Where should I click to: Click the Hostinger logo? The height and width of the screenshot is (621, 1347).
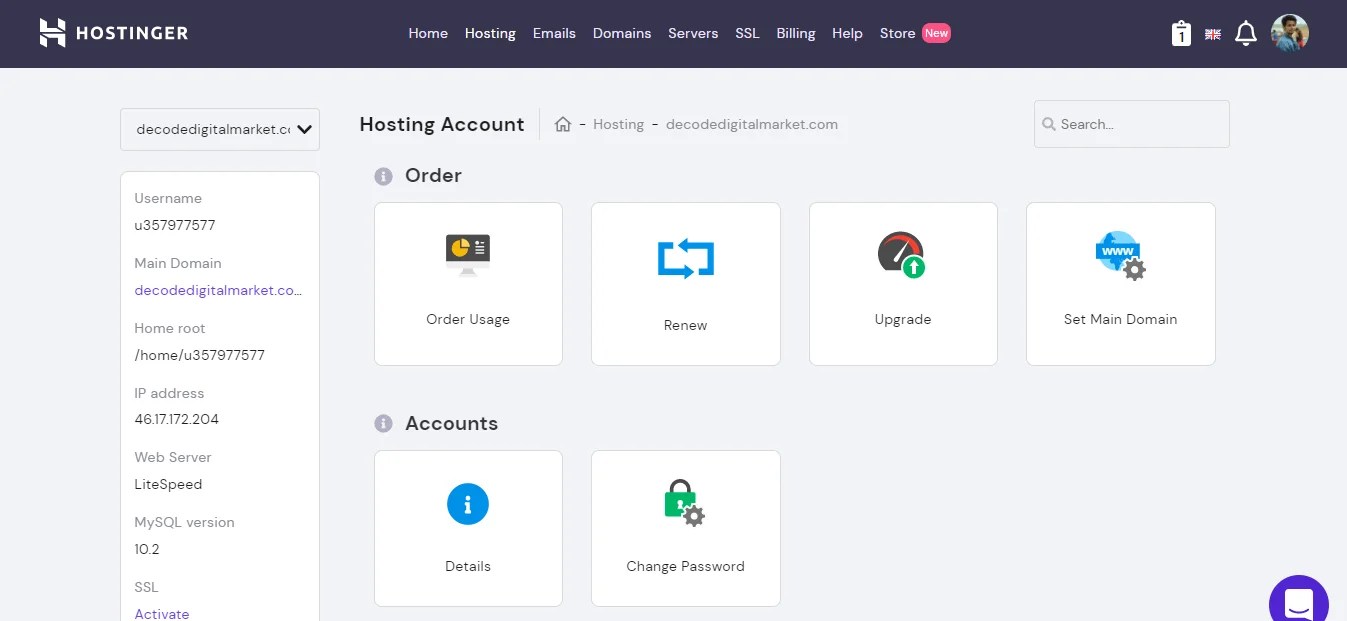(114, 33)
